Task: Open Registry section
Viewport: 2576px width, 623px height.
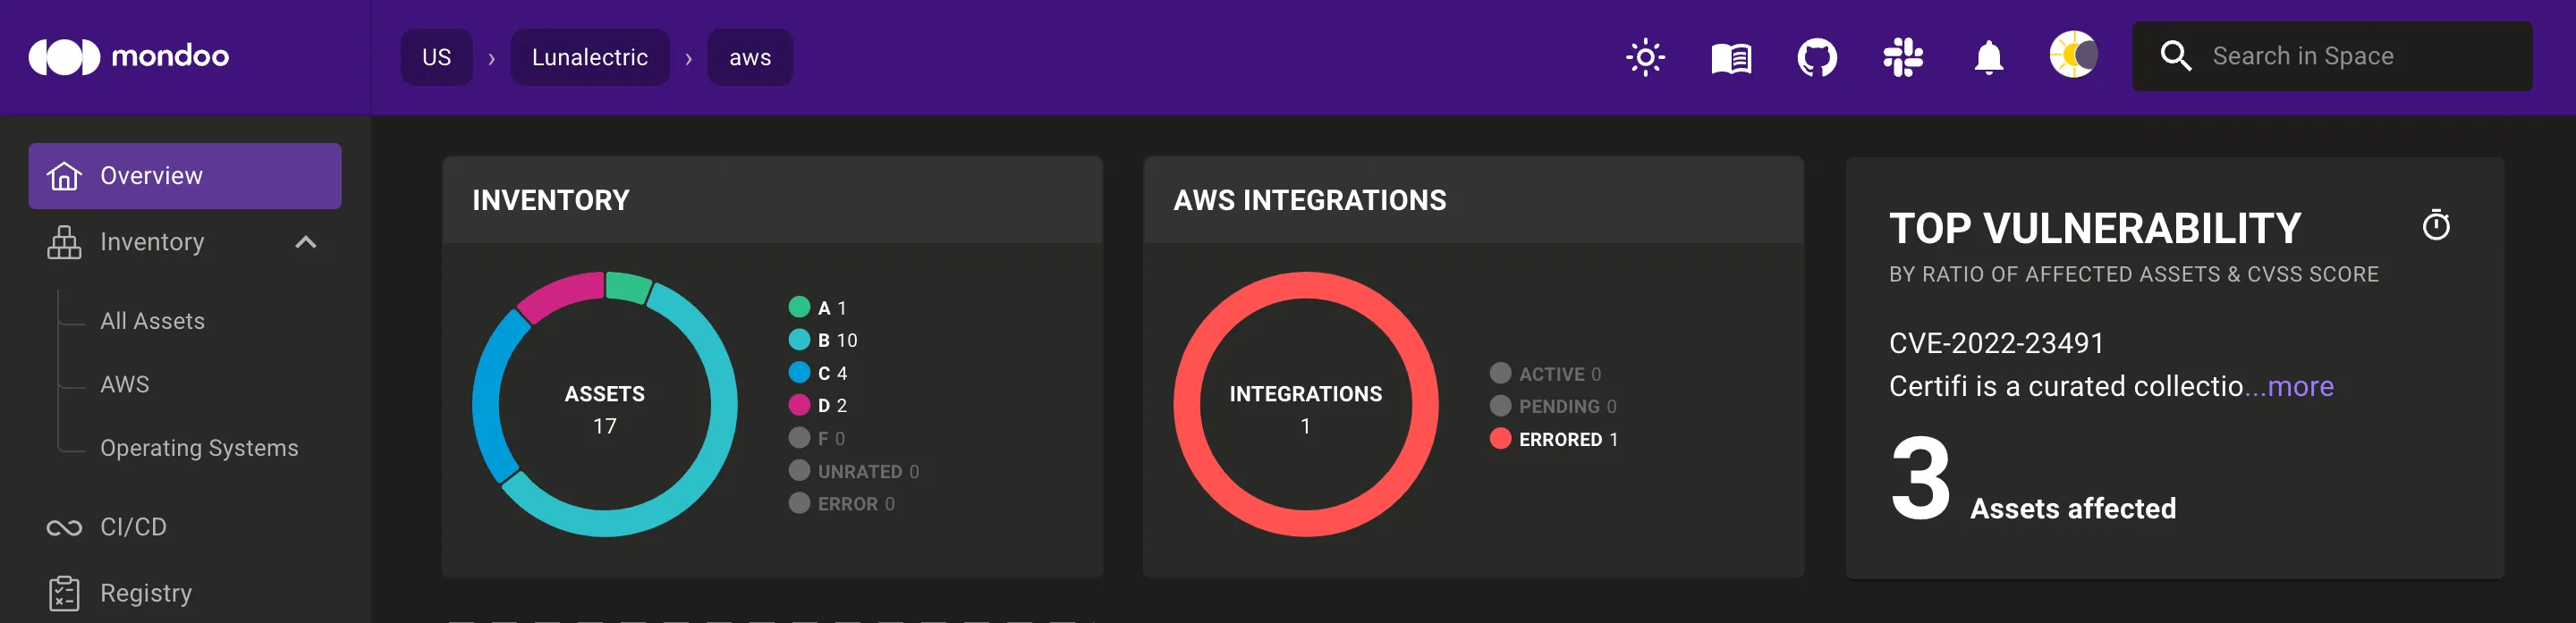Action: [x=146, y=593]
